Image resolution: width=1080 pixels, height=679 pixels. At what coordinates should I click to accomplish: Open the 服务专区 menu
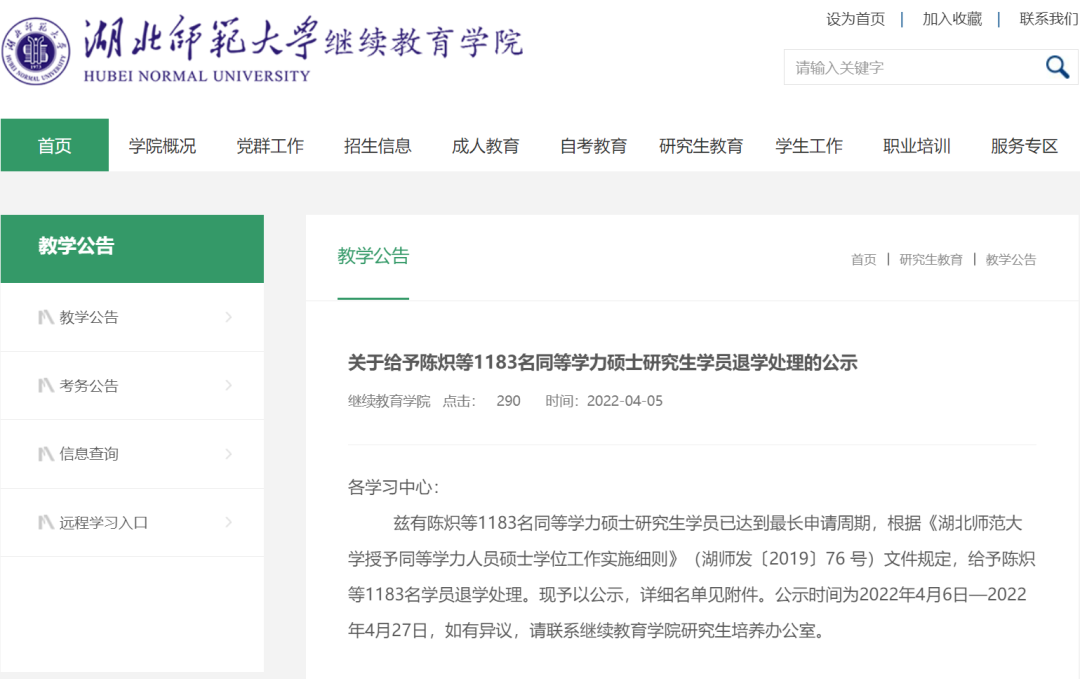pyautogui.click(x=1024, y=145)
